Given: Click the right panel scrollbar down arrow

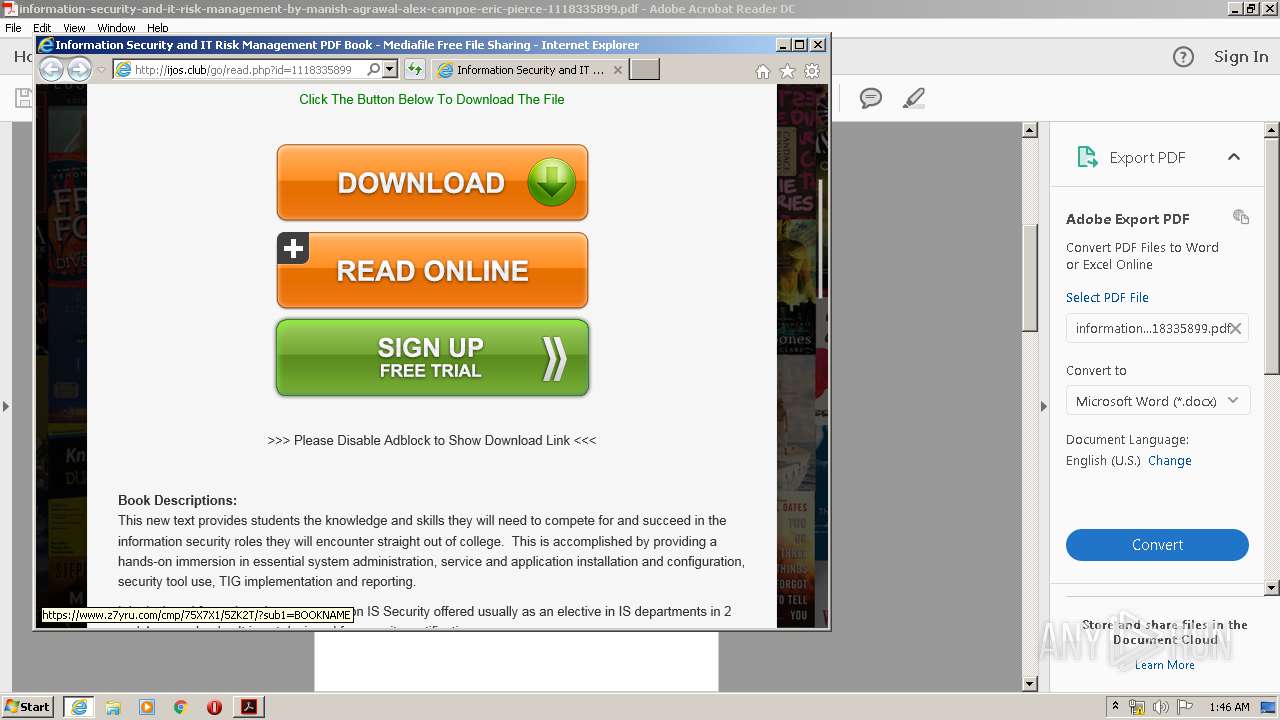Looking at the screenshot, I should tap(1272, 588).
